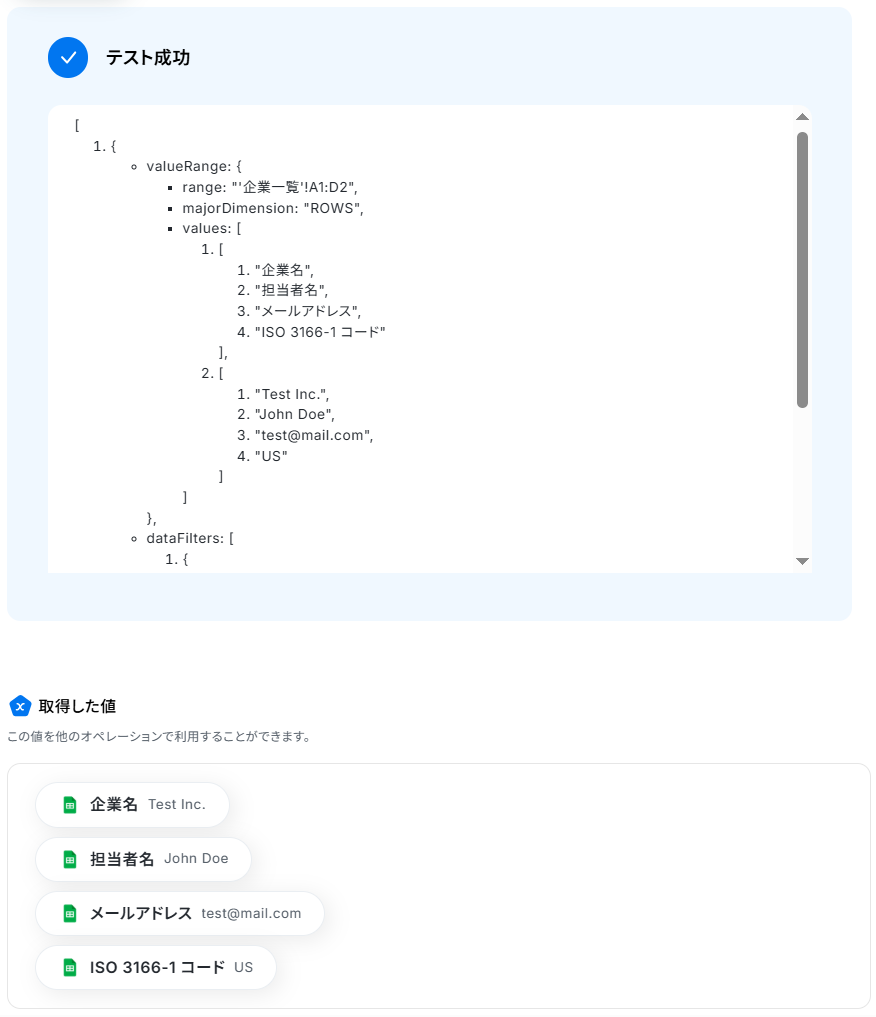The height and width of the screenshot is (1017, 876).
Task: Click the "test@mail.com" entry in JSON values
Action: [314, 435]
